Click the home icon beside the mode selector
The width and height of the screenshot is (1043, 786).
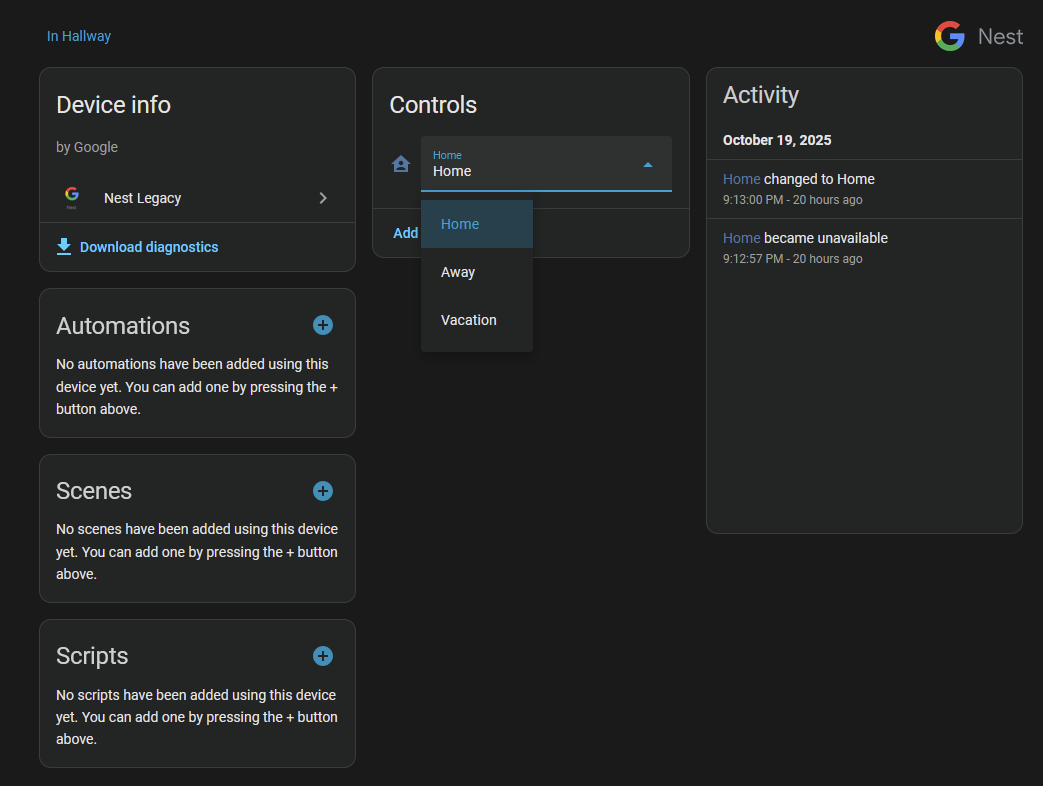401,164
